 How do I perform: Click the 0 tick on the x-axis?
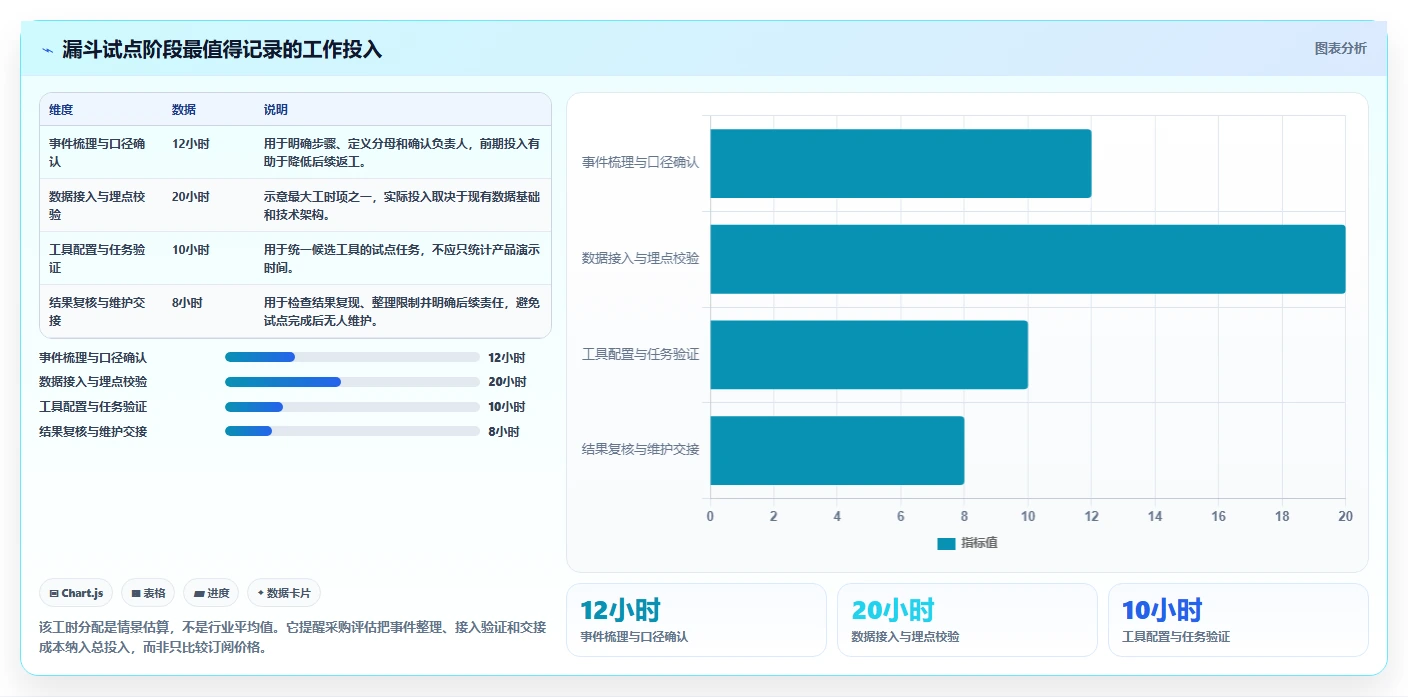[710, 517]
